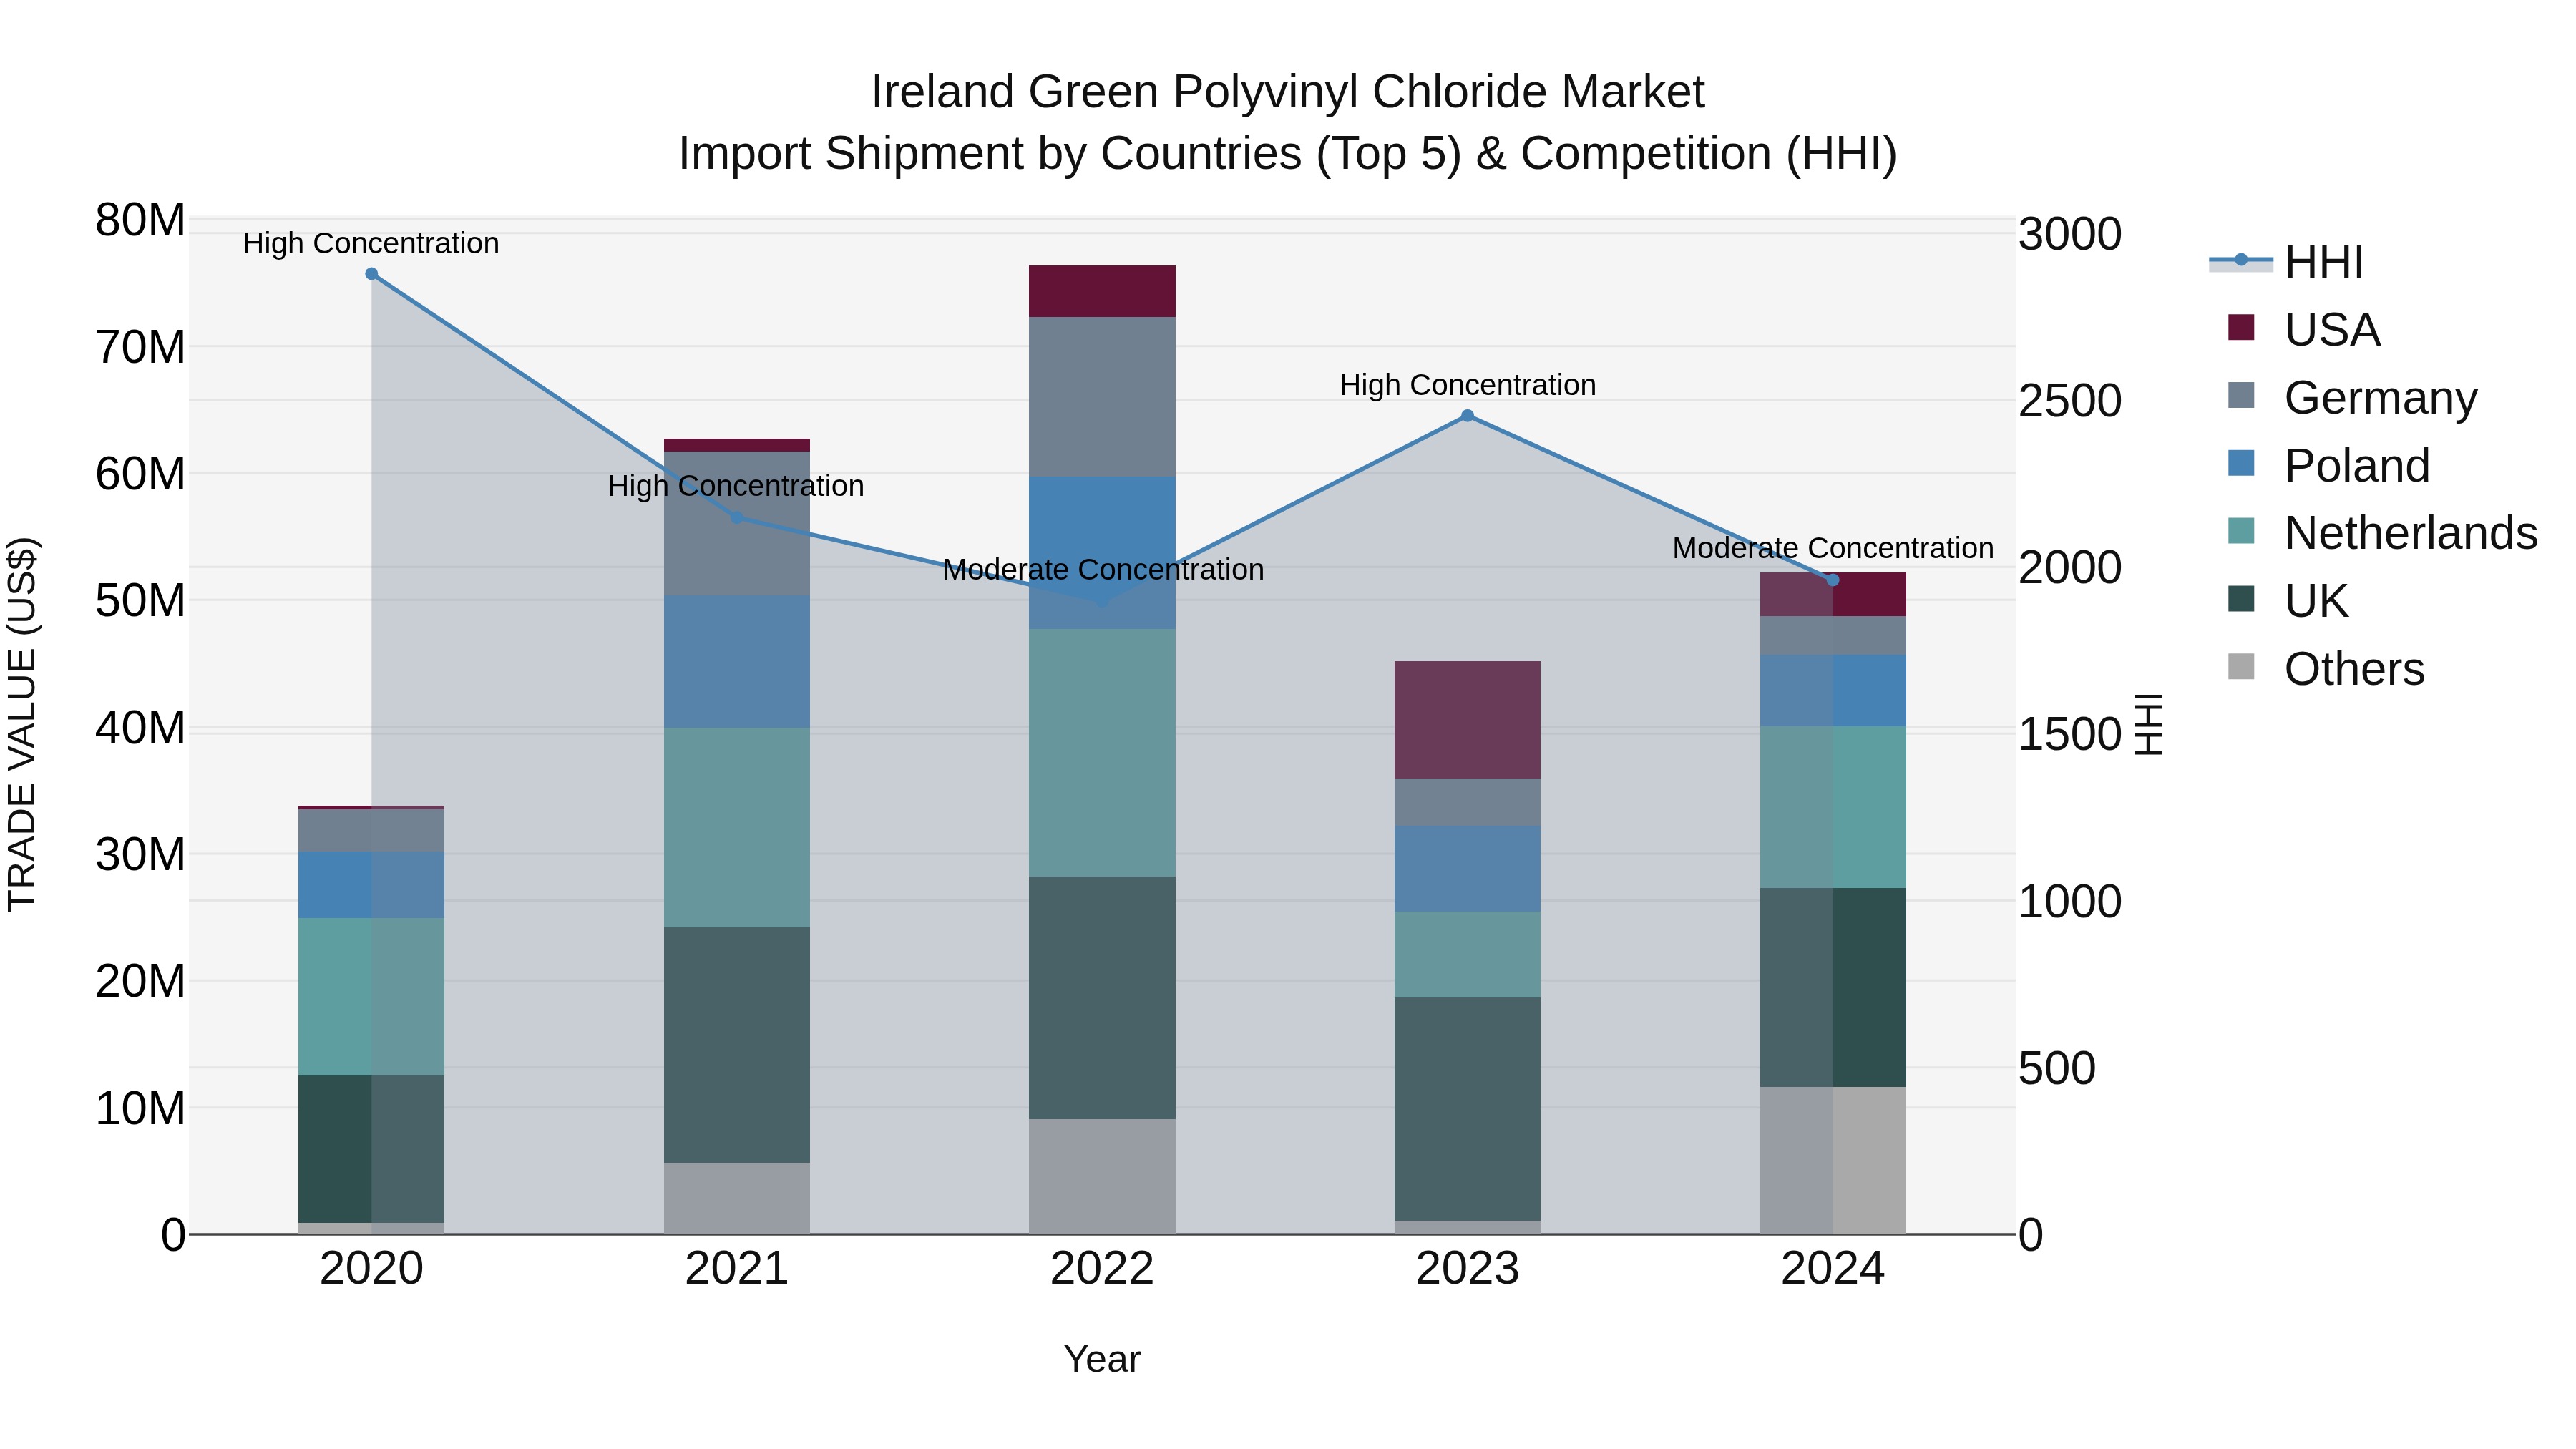Select the 2024 HHI data point

click(x=1833, y=580)
